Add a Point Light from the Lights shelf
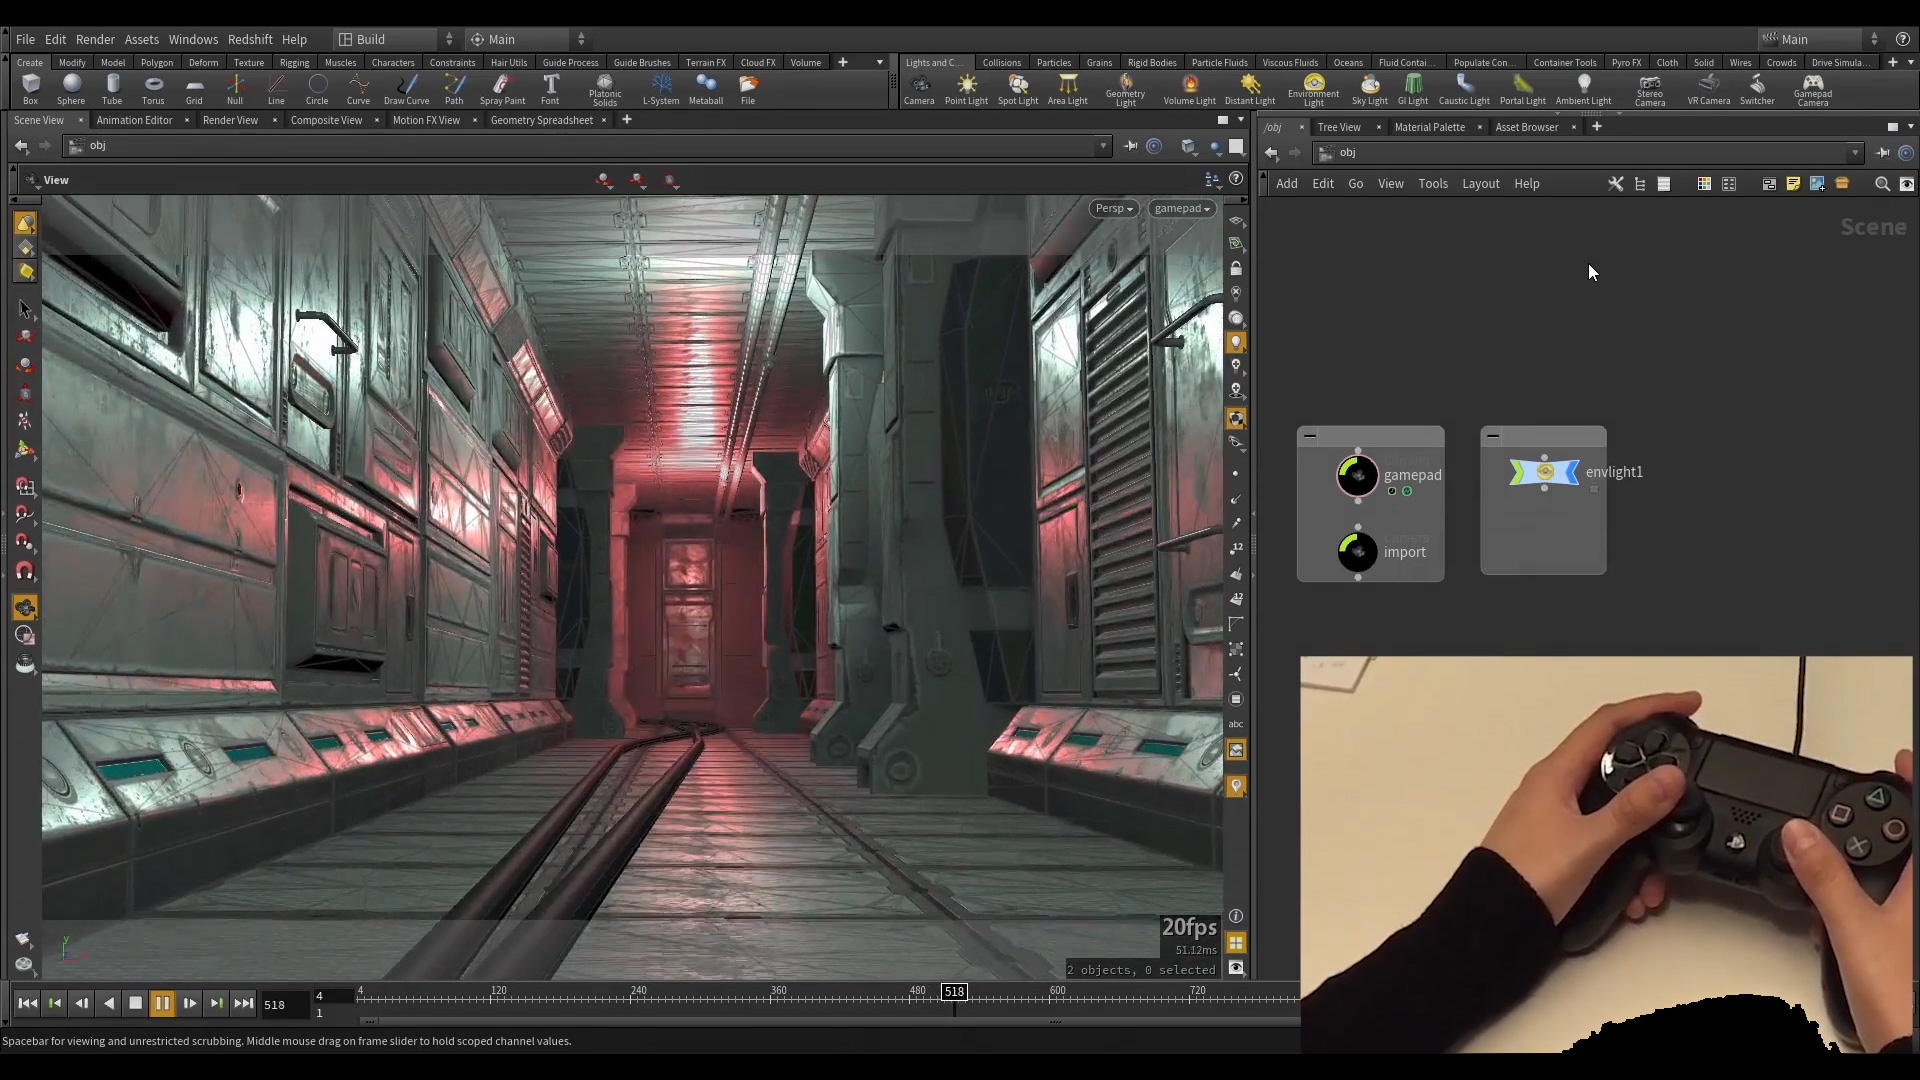 (x=966, y=90)
